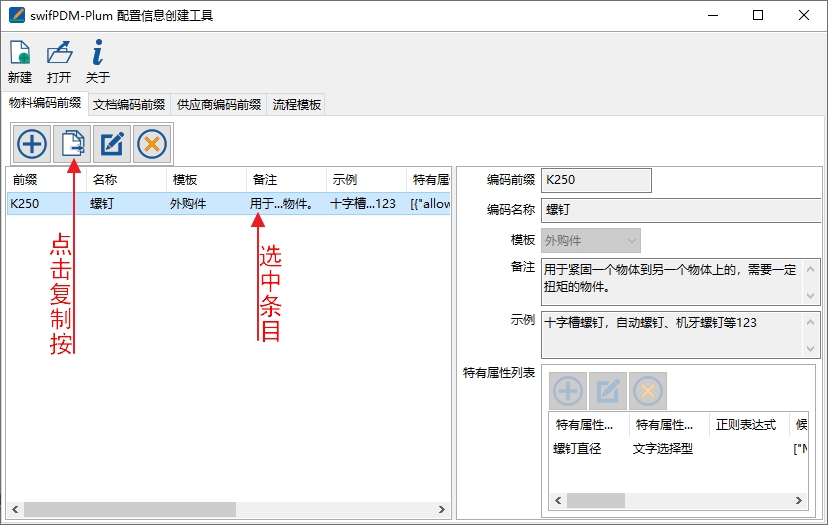Image resolution: width=828 pixels, height=525 pixels.
Task: Click the 新建 (New) toolbar icon
Action: [x=19, y=55]
